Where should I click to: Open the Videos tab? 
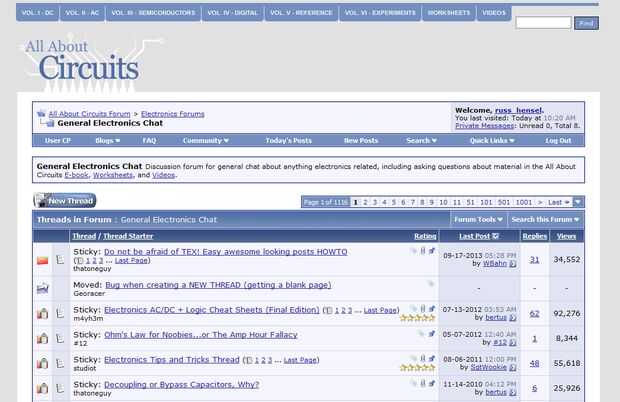494,13
